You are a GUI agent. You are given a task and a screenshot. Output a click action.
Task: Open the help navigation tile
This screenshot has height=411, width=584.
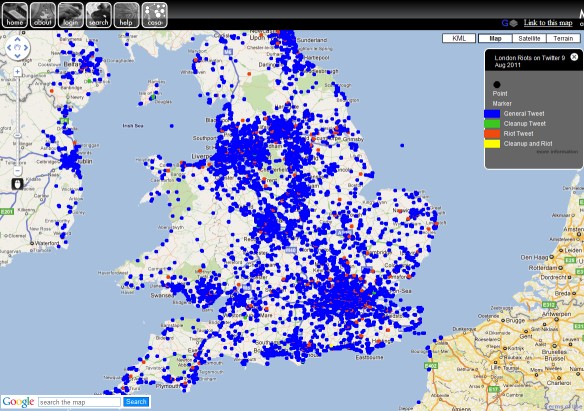(126, 15)
